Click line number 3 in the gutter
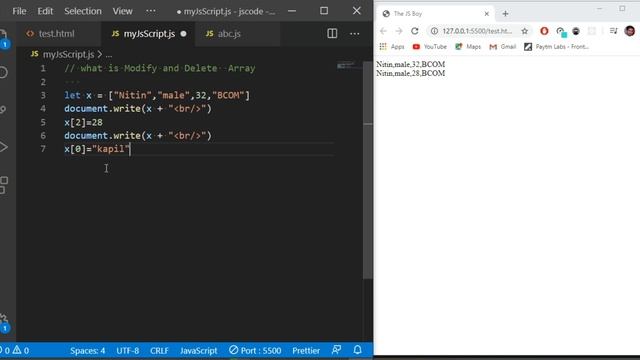This screenshot has width=640, height=360. tap(43, 95)
